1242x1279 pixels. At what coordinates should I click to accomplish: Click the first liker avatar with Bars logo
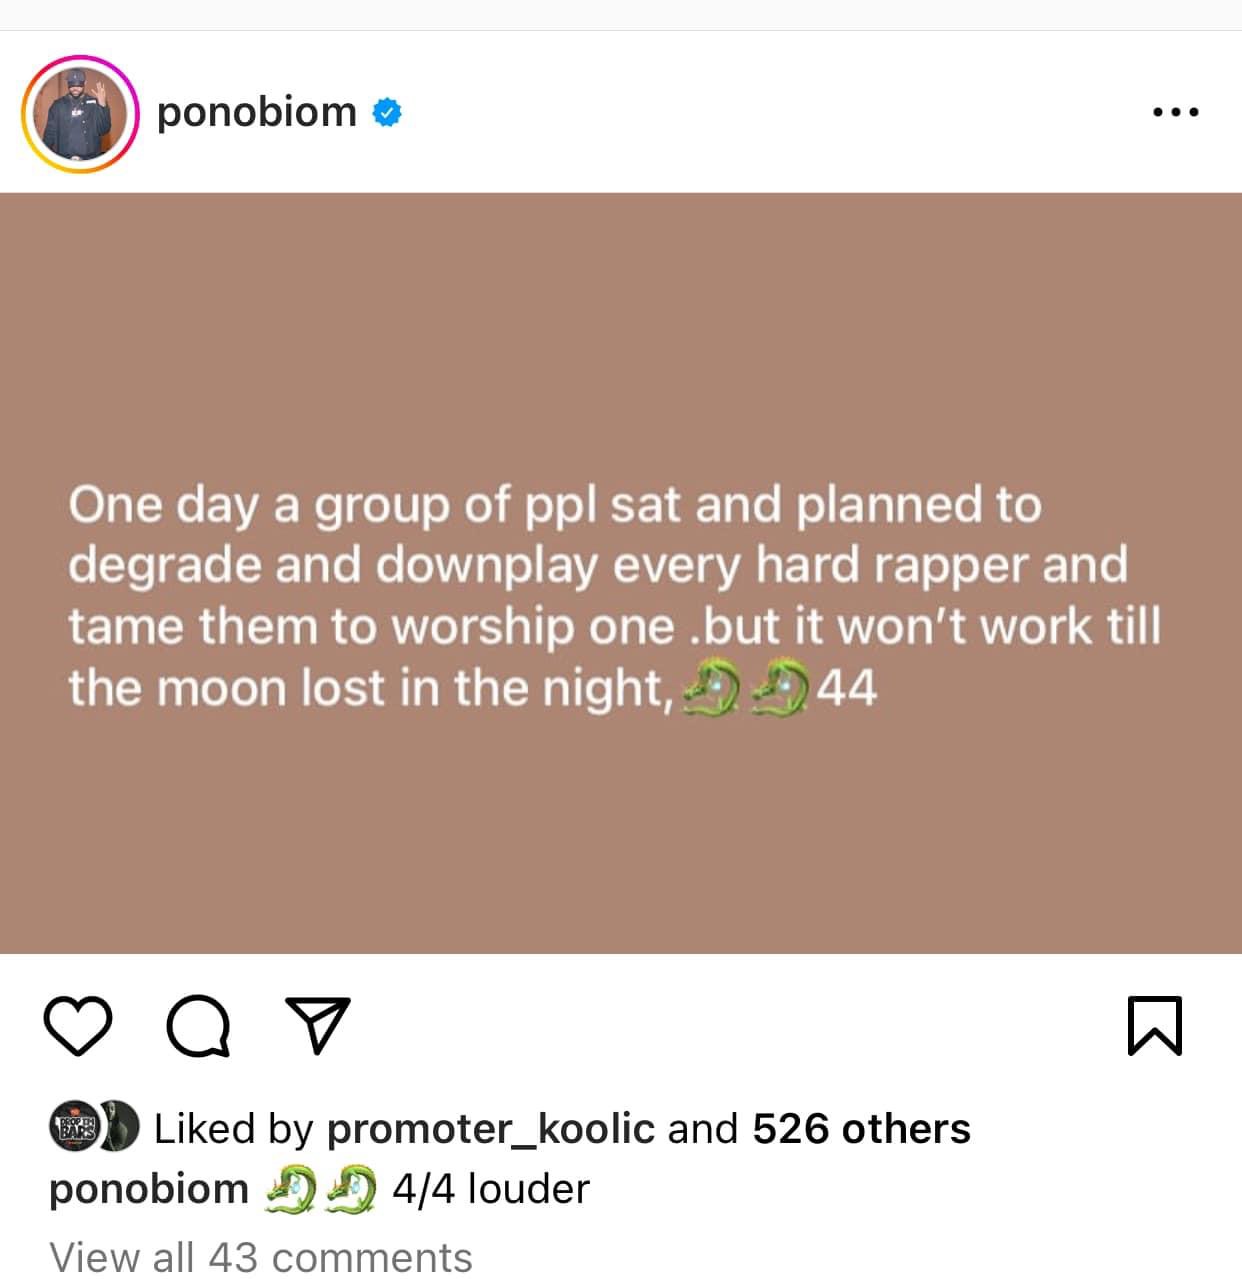point(75,1127)
